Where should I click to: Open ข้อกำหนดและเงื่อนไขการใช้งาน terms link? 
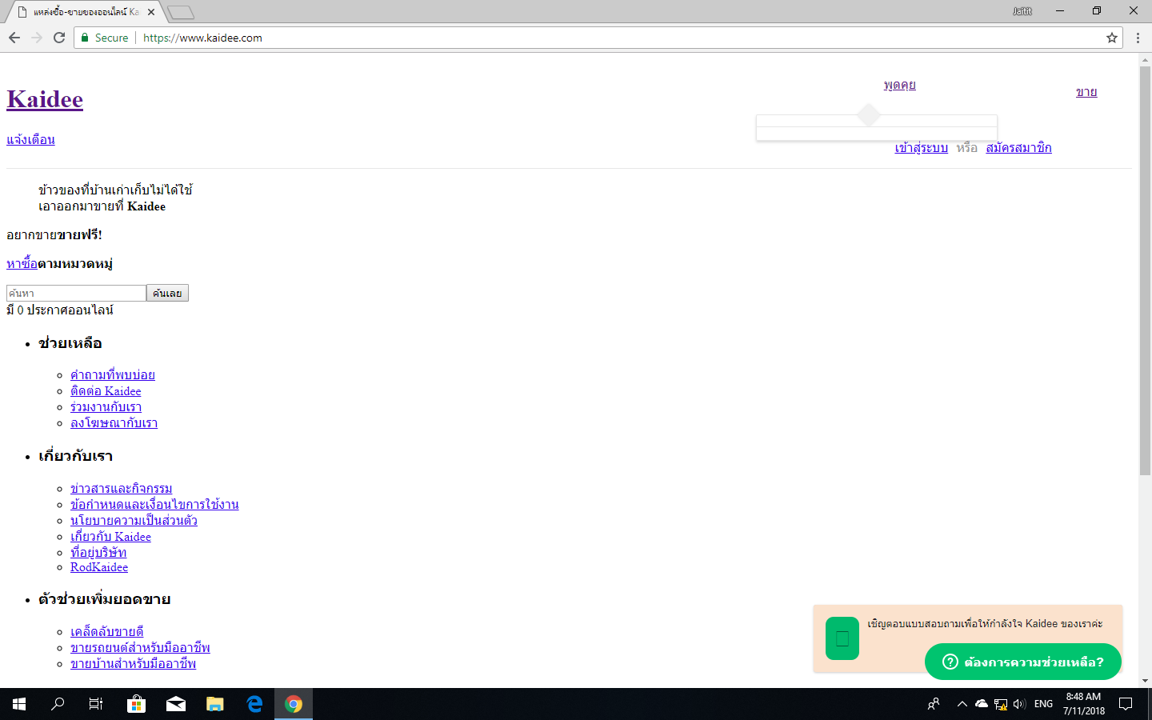pyautogui.click(x=154, y=505)
